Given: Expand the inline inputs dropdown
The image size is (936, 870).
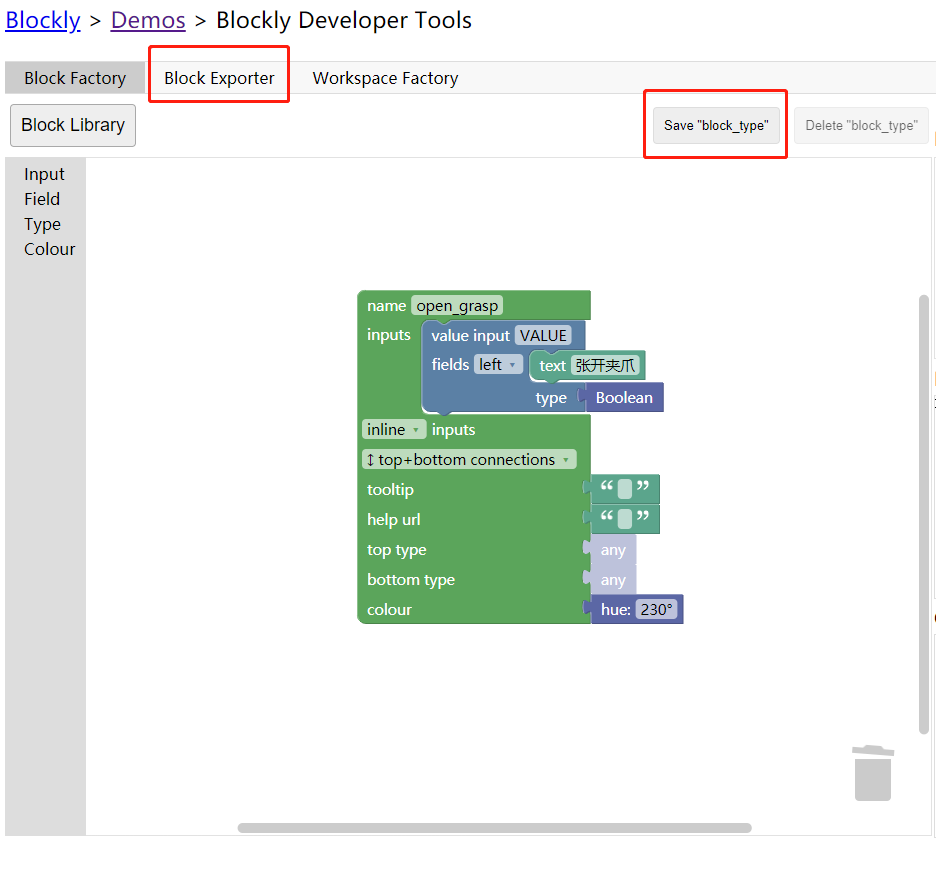Looking at the screenshot, I should pos(394,430).
